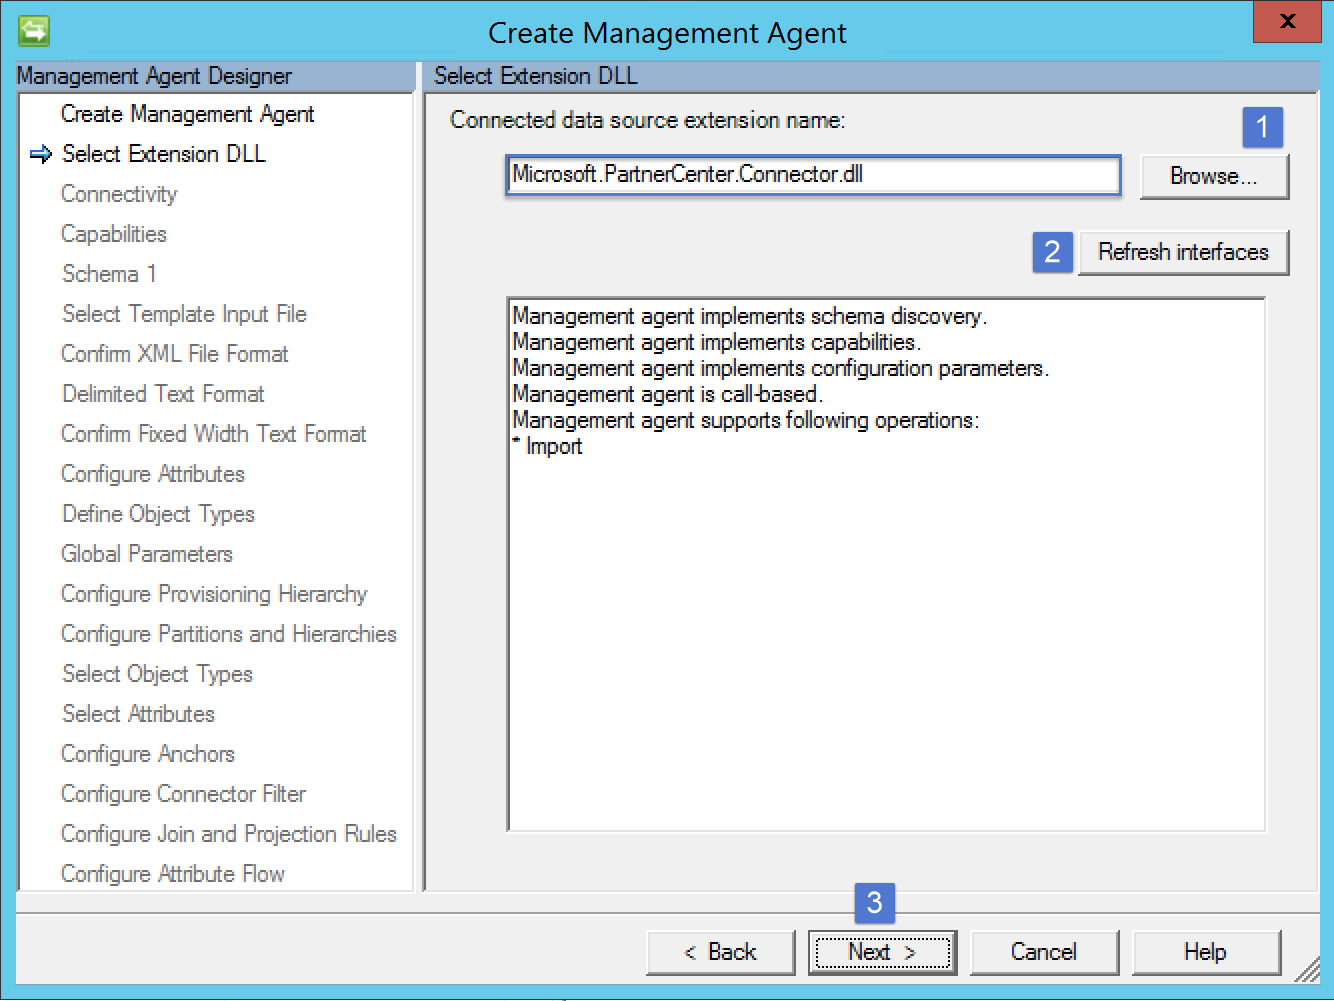Screen dimensions: 1334x1001
Task: Click the Browse... button
Action: click(1214, 177)
